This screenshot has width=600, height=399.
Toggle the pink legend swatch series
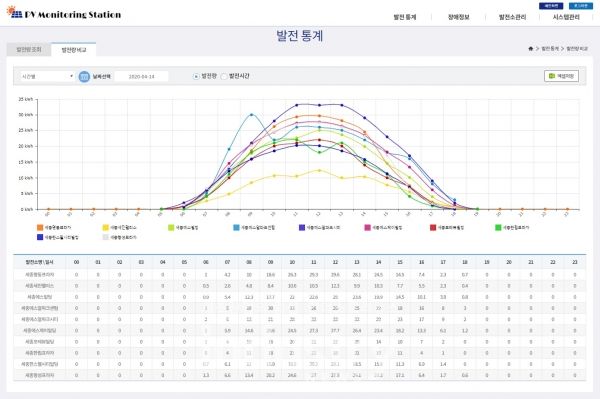click(368, 228)
